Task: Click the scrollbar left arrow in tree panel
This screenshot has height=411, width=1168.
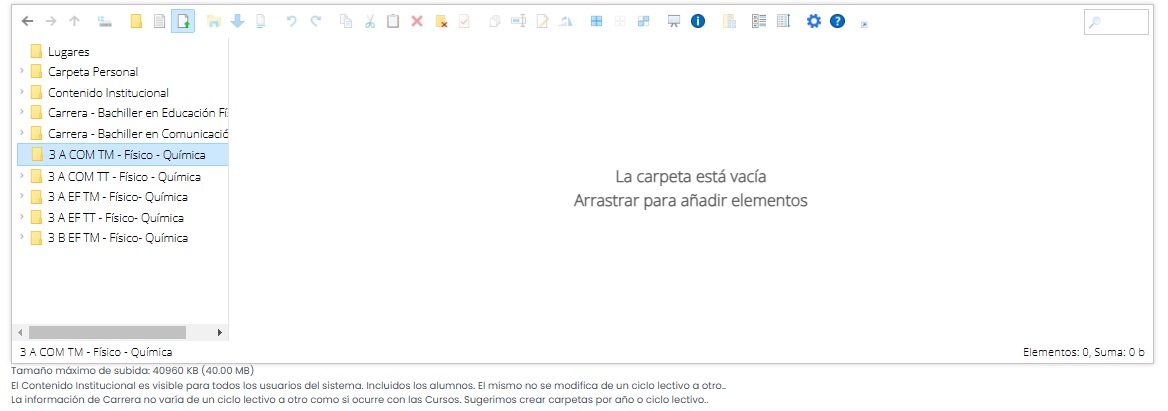Action: point(21,332)
